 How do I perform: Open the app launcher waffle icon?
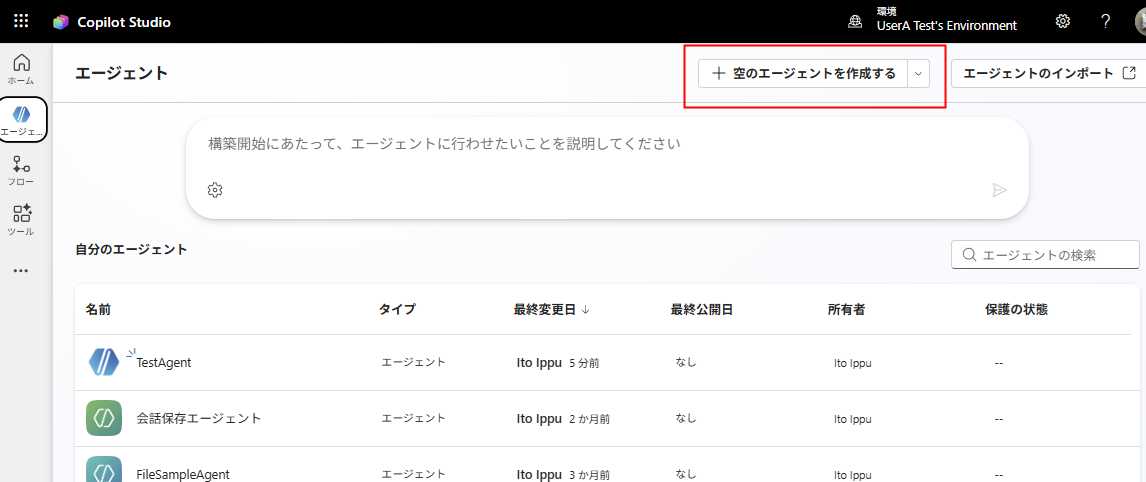21,21
